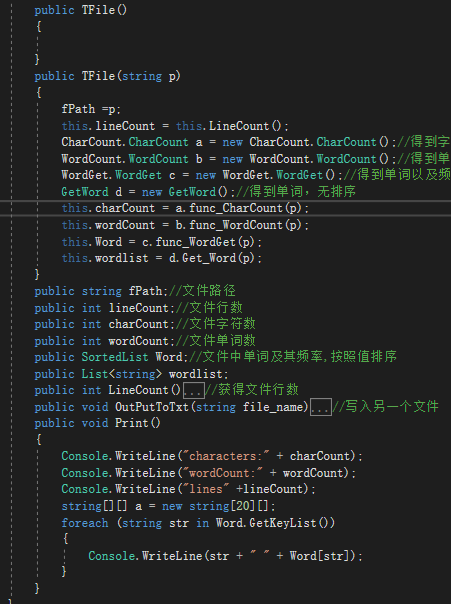Click 'public int charCount;' field declaration
This screenshot has width=451, height=604.
coord(105,324)
